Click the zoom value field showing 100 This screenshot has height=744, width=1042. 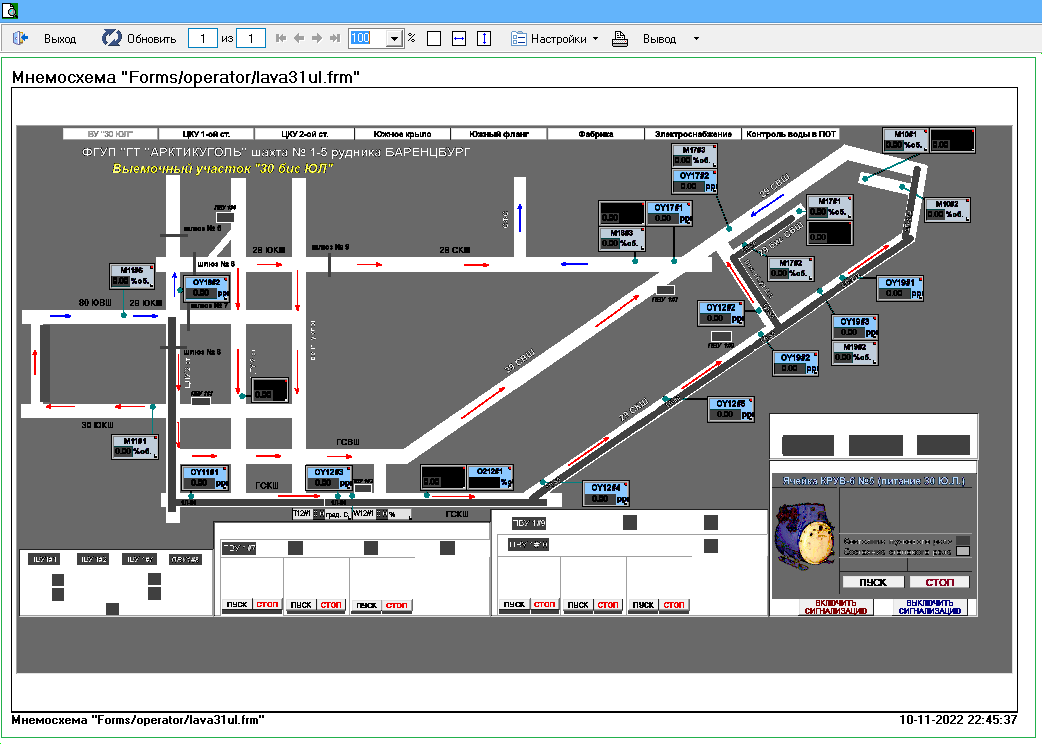(x=368, y=39)
